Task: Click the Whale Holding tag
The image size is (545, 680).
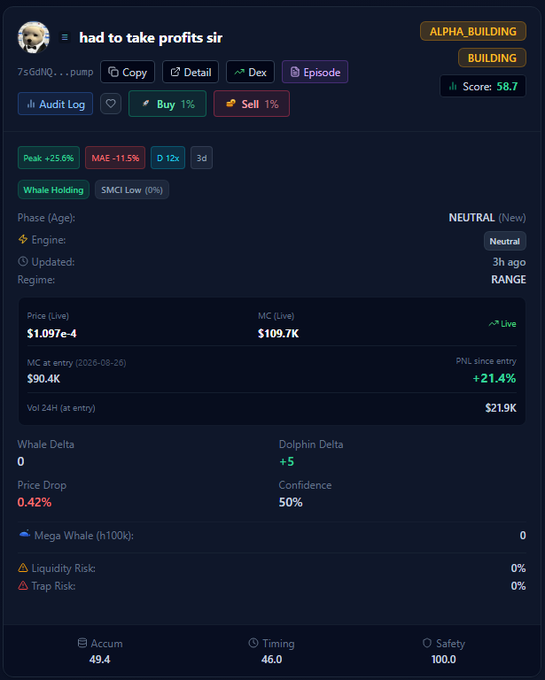Action: pyautogui.click(x=53, y=190)
